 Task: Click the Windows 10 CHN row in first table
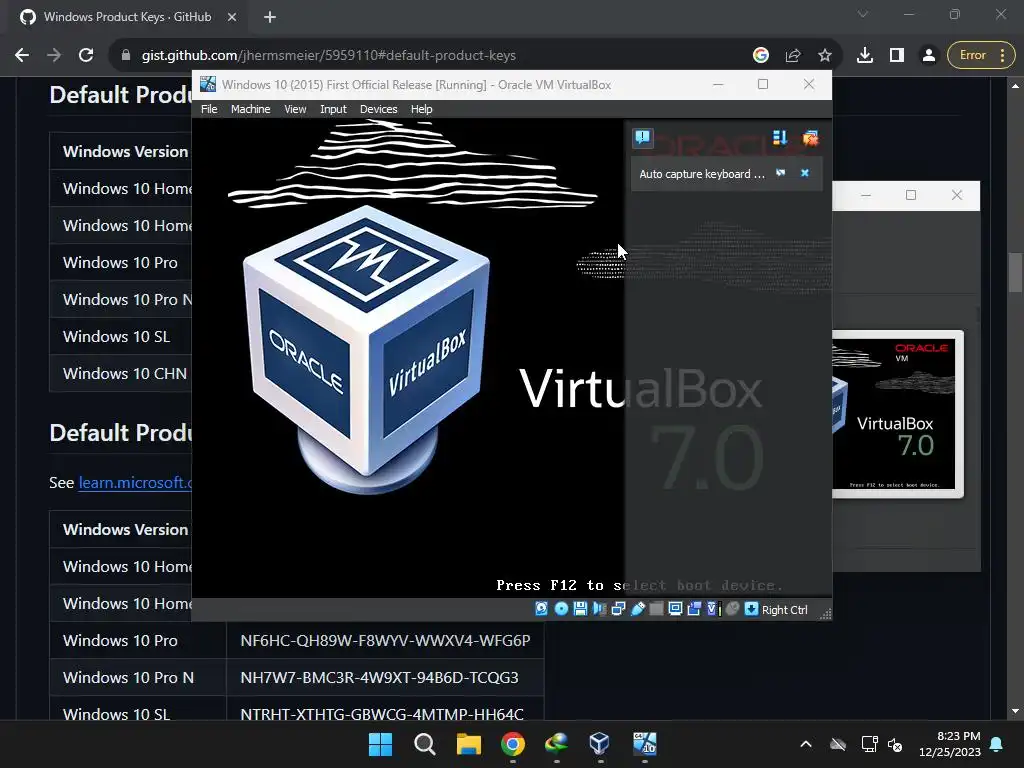click(x=121, y=374)
